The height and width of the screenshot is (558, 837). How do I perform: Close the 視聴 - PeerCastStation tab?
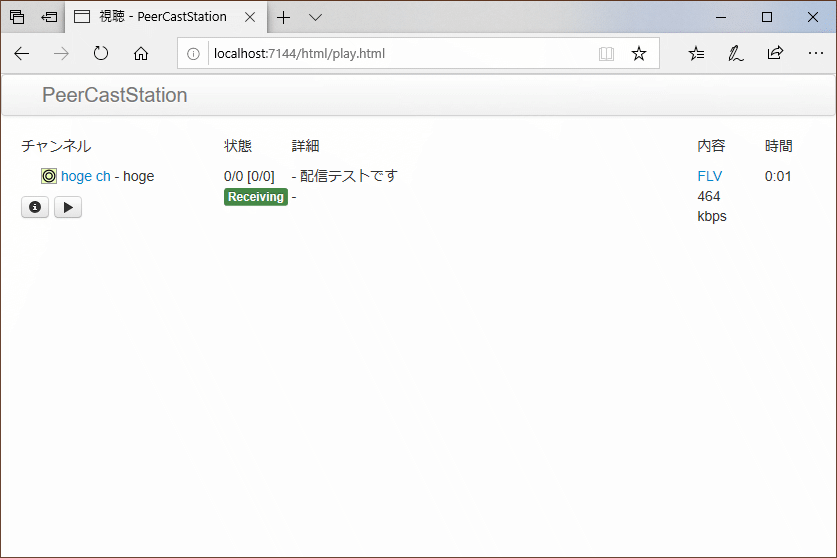pos(250,17)
